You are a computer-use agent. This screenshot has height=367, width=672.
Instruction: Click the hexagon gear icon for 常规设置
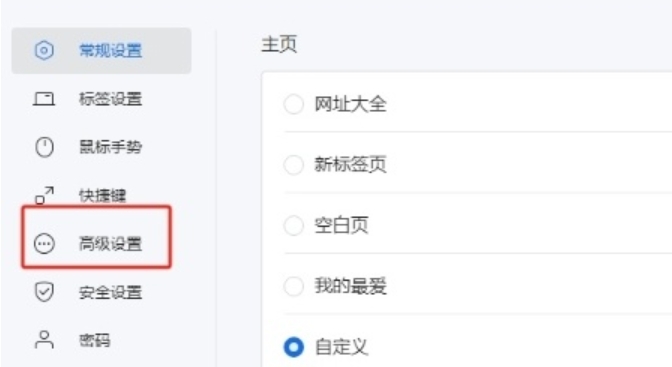44,51
